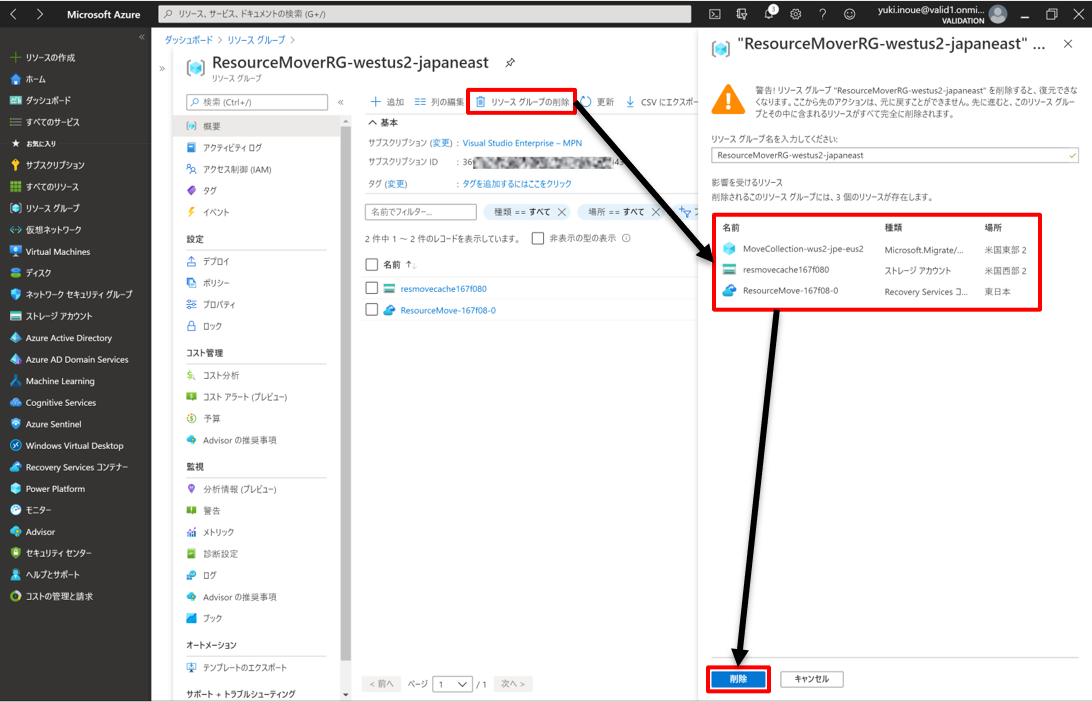Click the キャンセル button
The image size is (1092, 702).
(x=812, y=679)
